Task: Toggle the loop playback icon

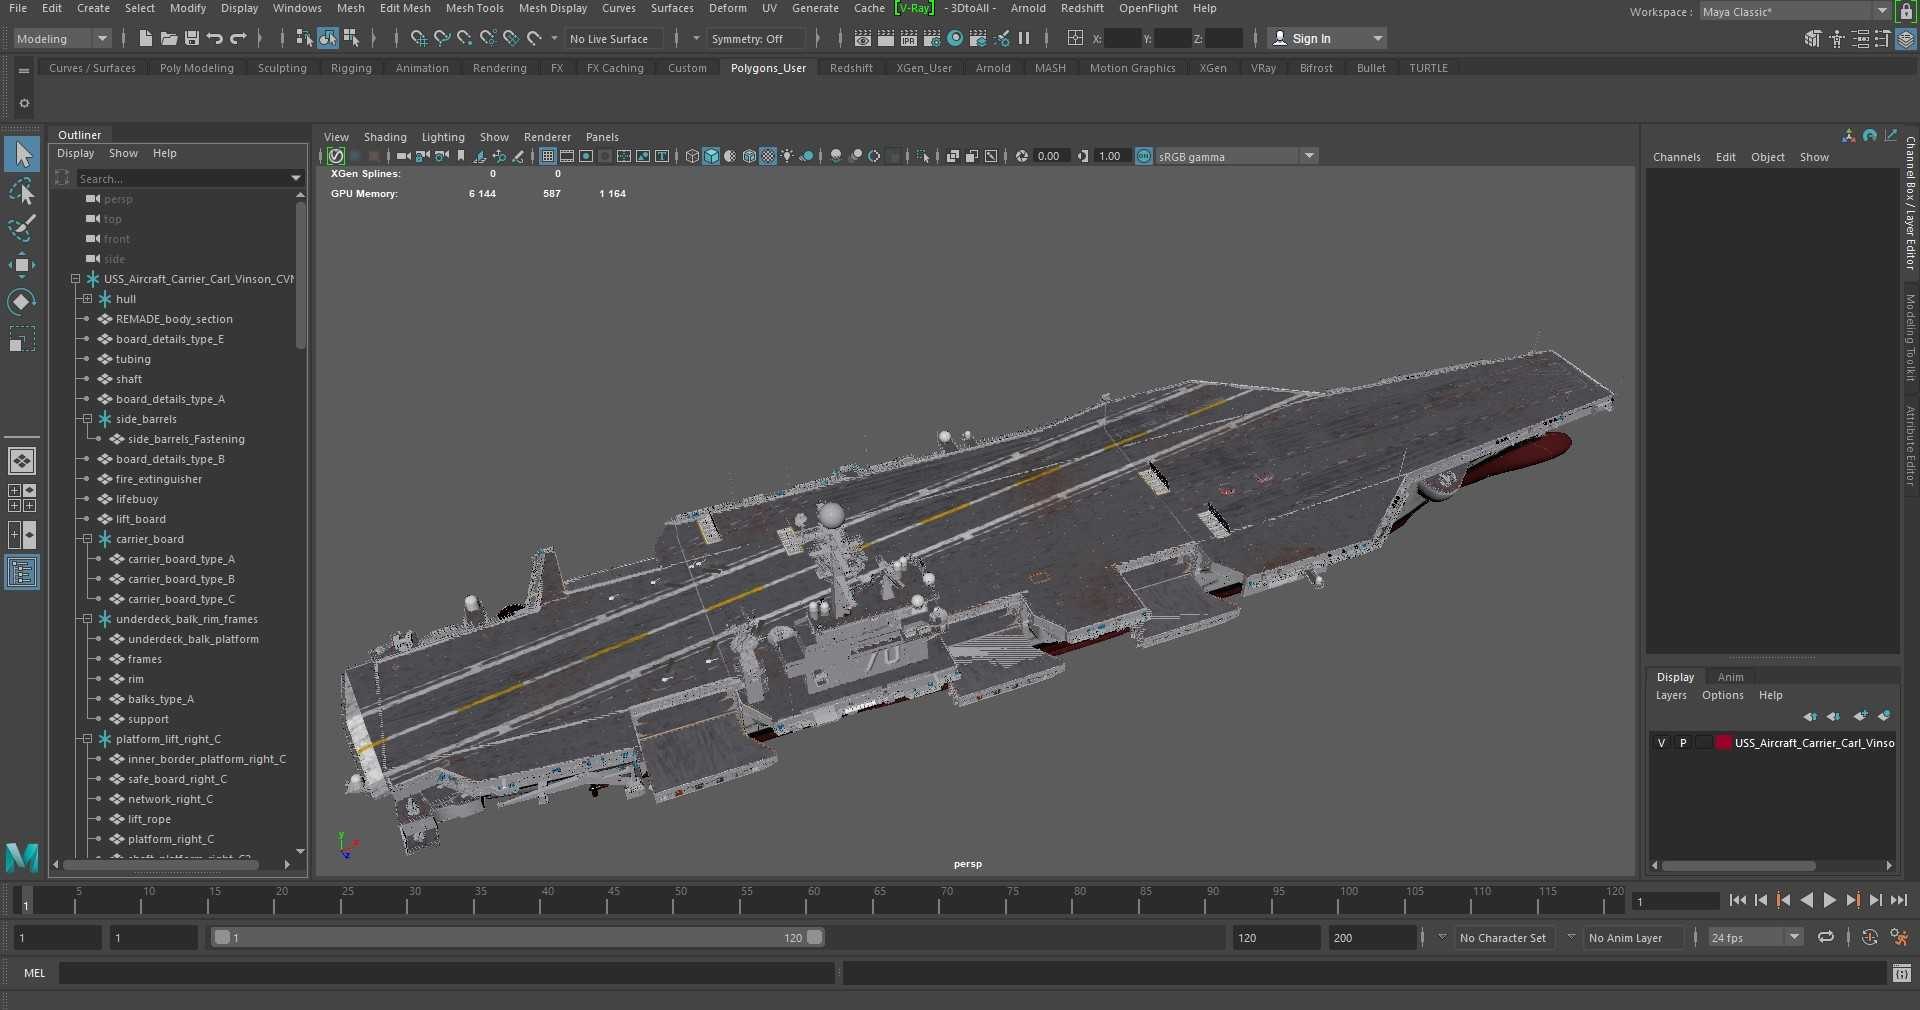Action: click(1826, 937)
